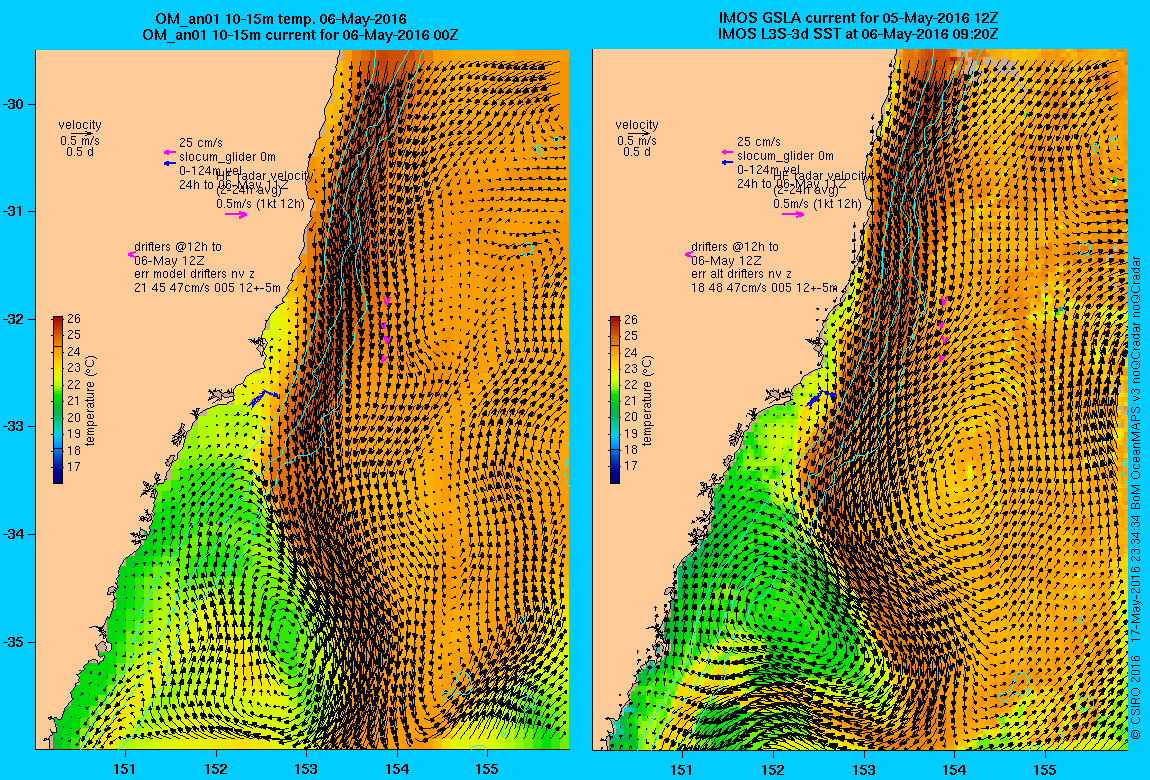Click '21 45 47cm/s 005 12+-5m' statistics line

[208, 288]
